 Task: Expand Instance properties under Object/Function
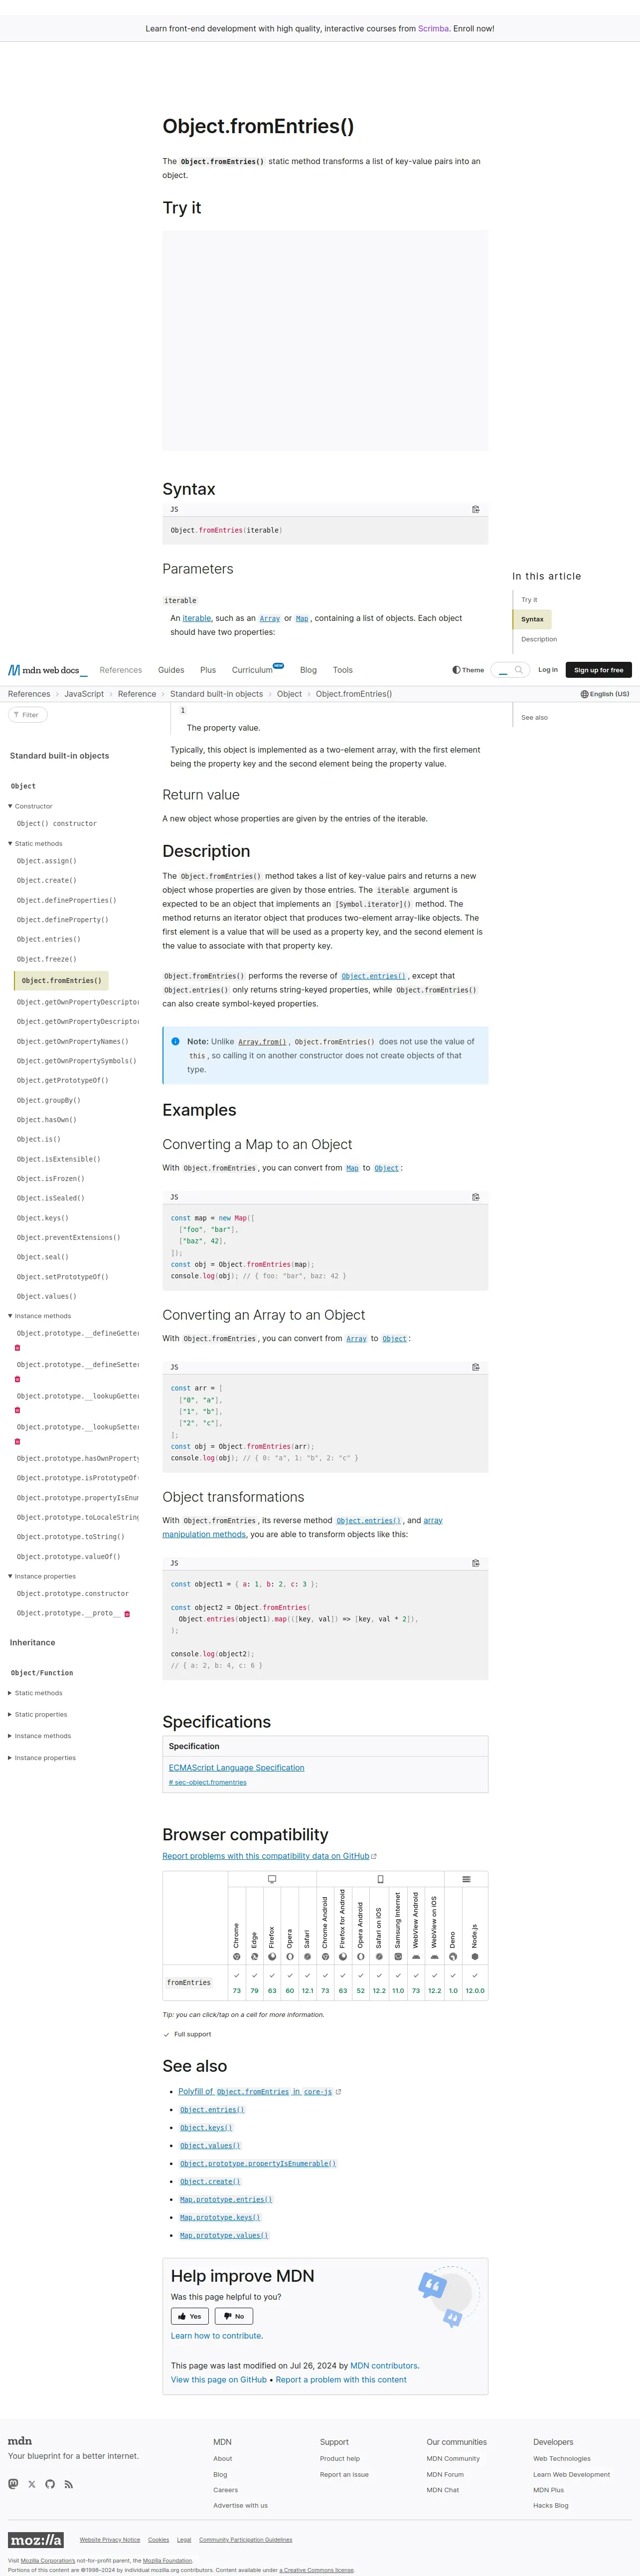[x=42, y=1758]
